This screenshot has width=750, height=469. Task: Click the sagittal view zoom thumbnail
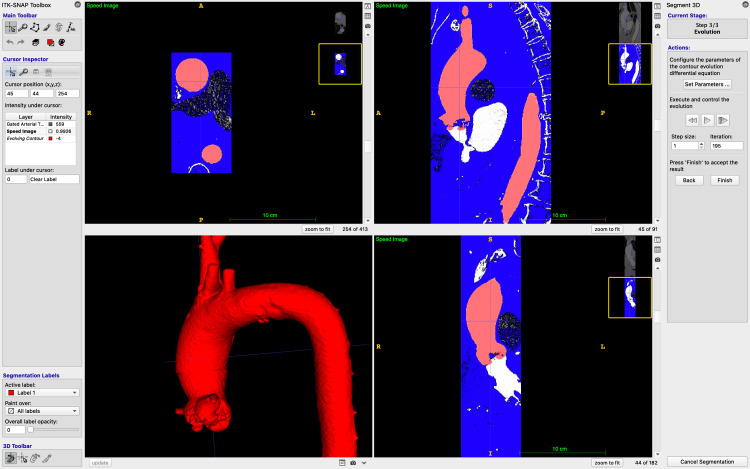point(630,64)
